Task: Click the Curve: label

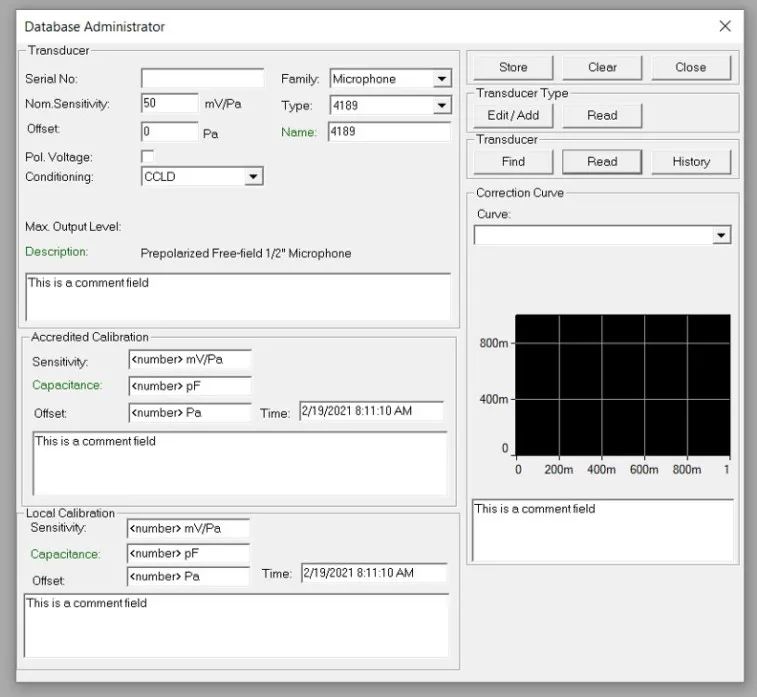Action: click(493, 214)
